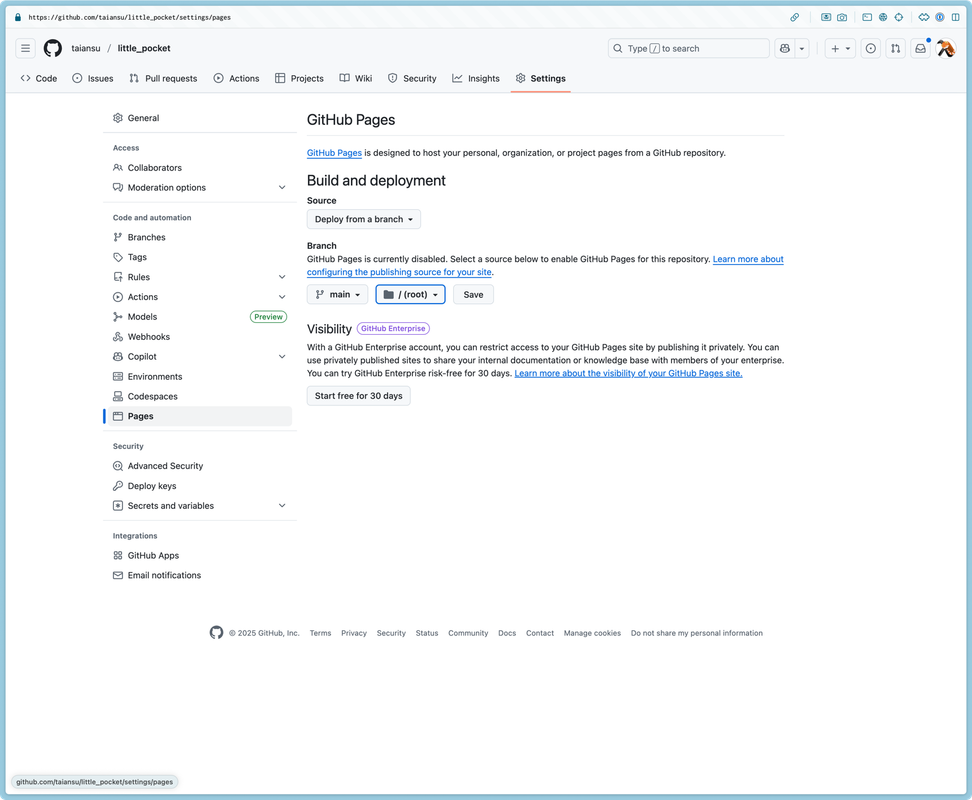Open Email notifications settings

198,575
